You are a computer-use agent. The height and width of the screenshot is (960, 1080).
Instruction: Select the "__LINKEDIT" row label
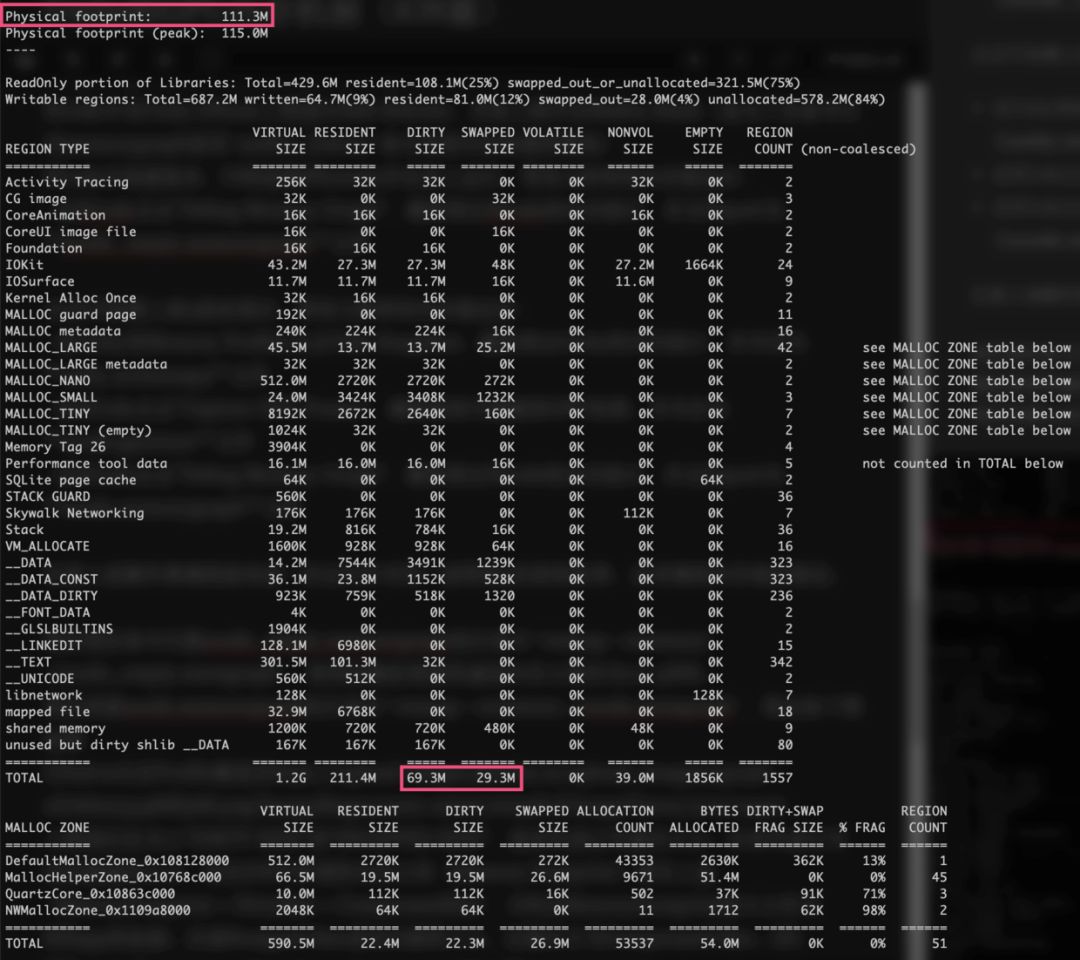(43, 645)
